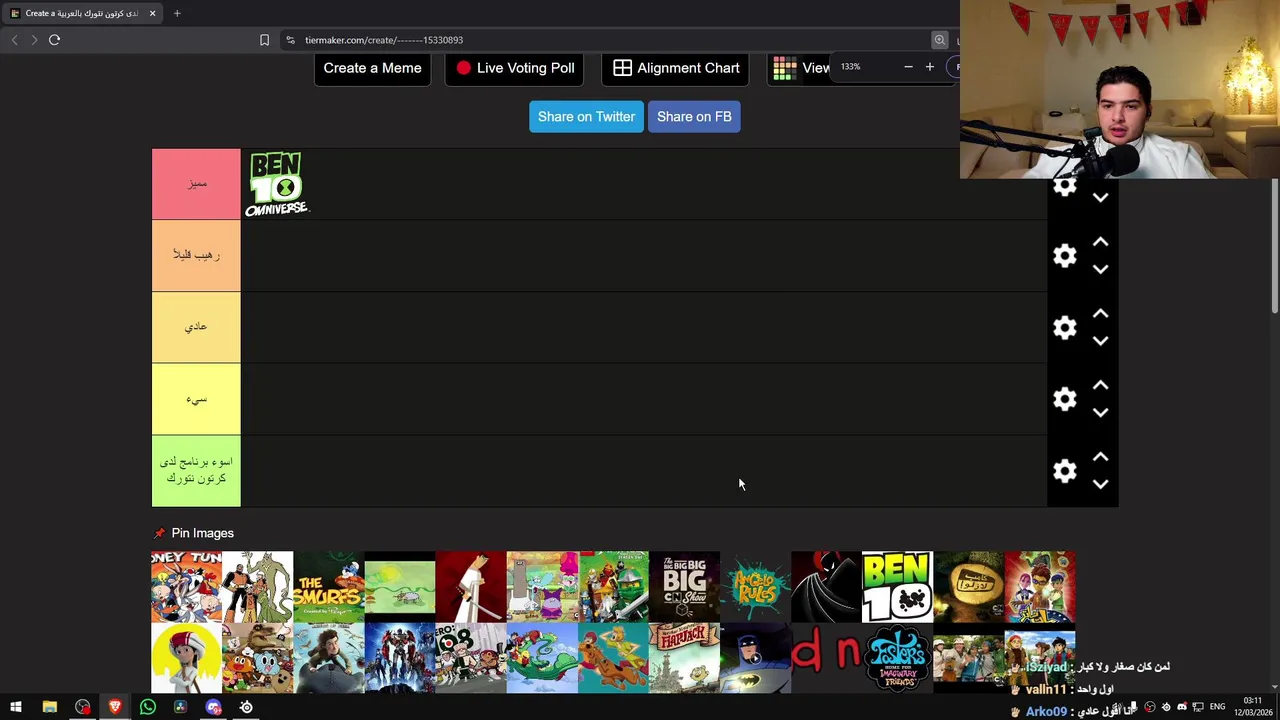Open settings gear for the مميز tier
The width and height of the screenshot is (1280, 720).
pyautogui.click(x=1065, y=187)
